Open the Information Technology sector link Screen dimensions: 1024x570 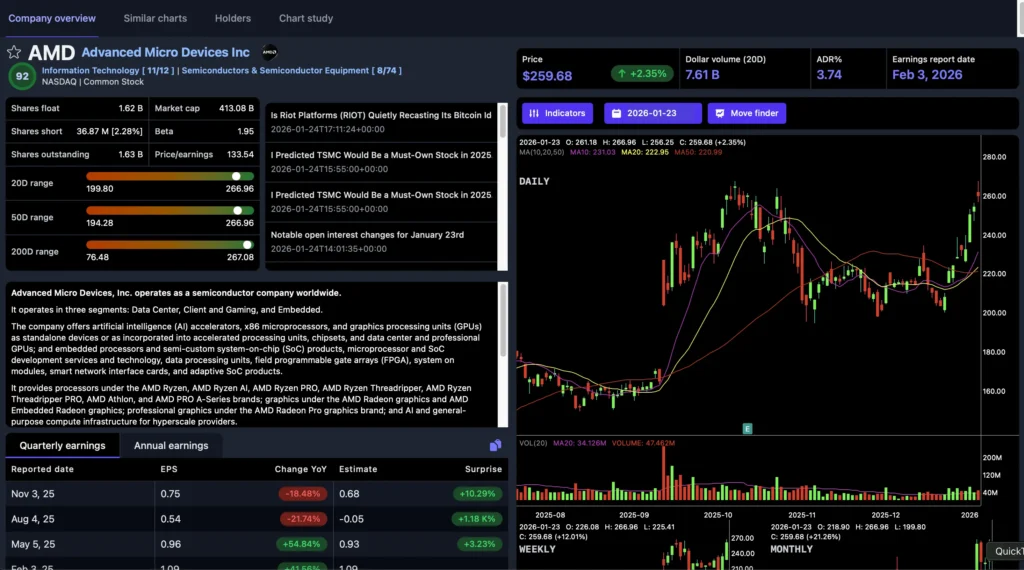click(91, 71)
